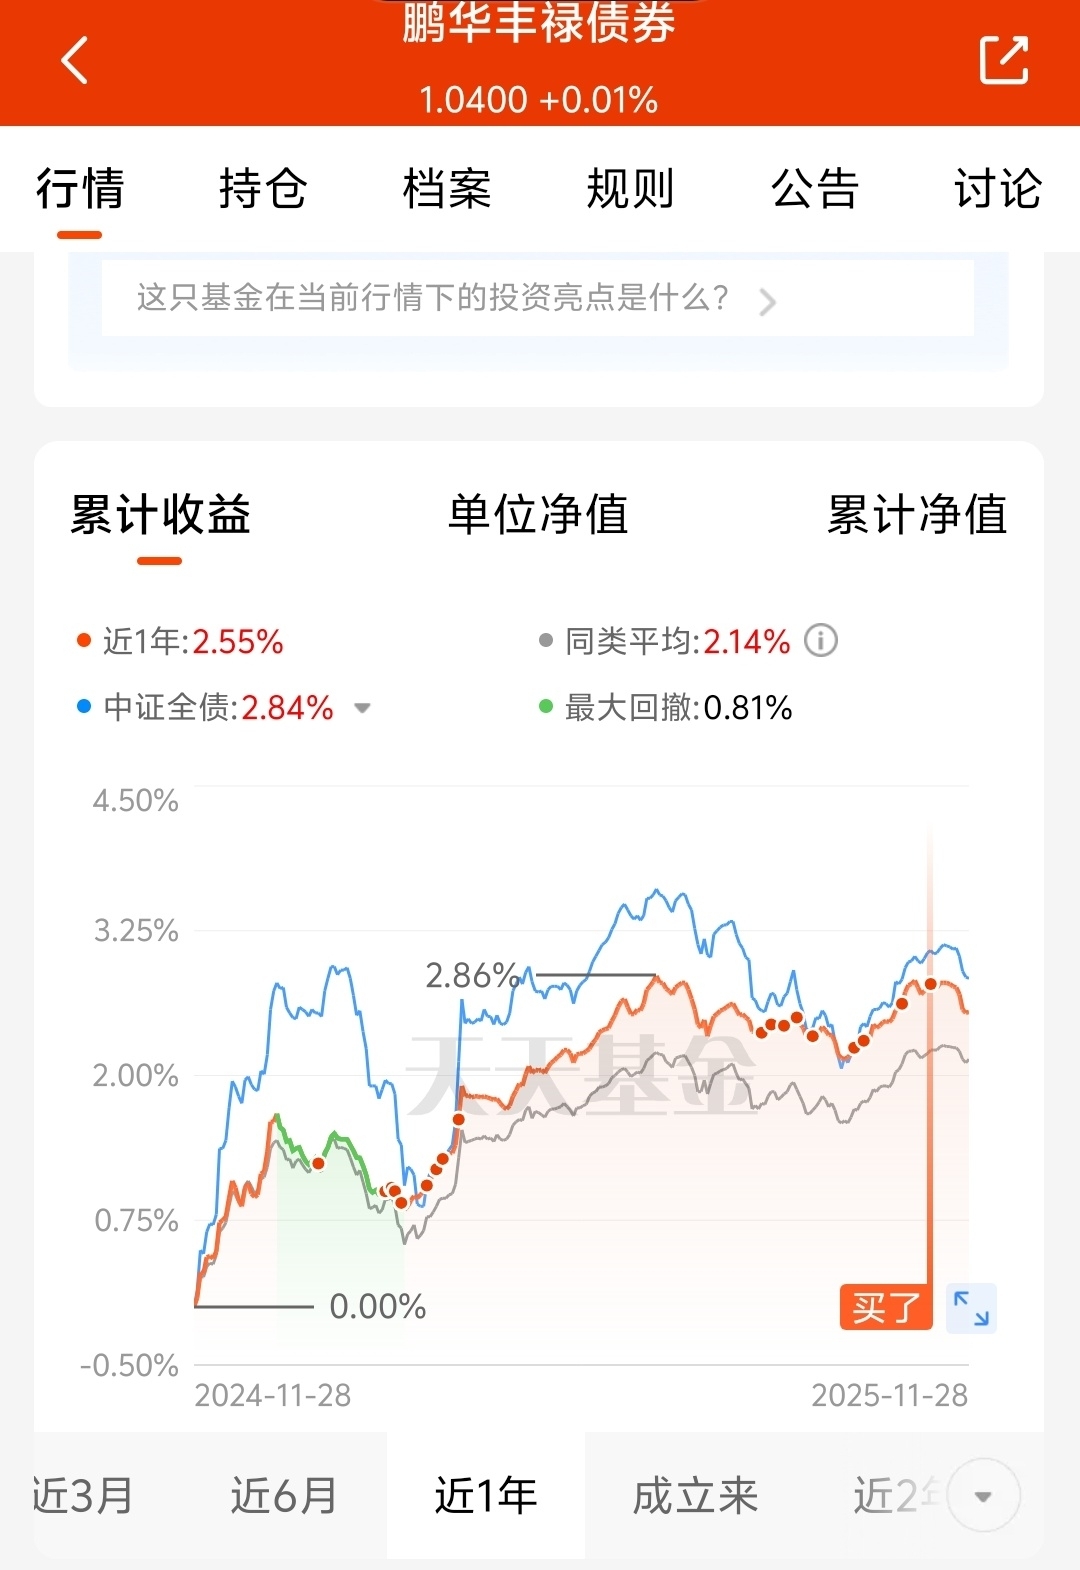
Task: Choose the 近6月 time range
Action: pos(284,1496)
